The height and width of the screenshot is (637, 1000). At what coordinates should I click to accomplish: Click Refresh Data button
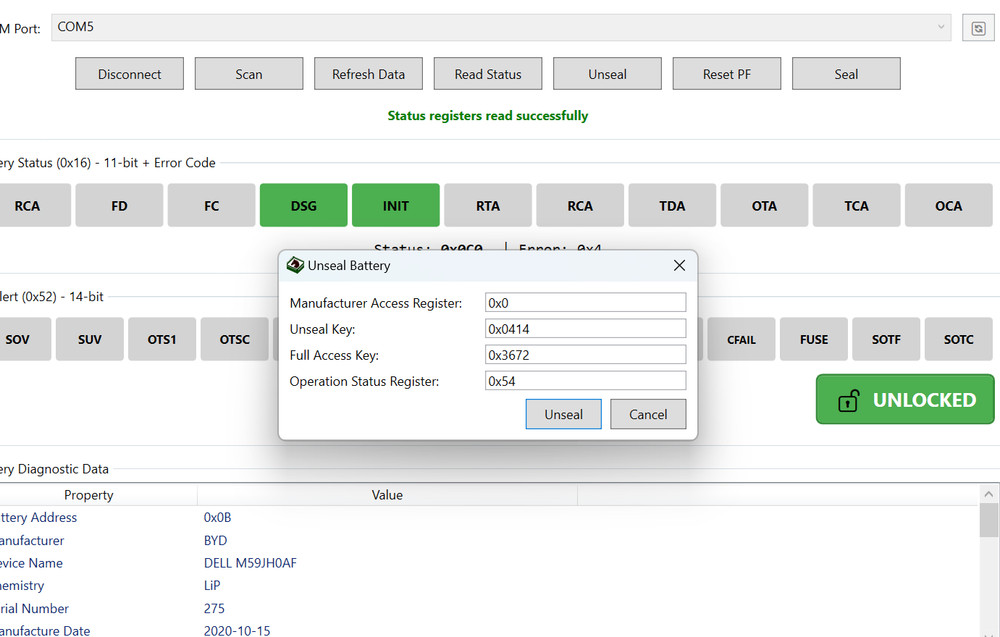pos(368,74)
